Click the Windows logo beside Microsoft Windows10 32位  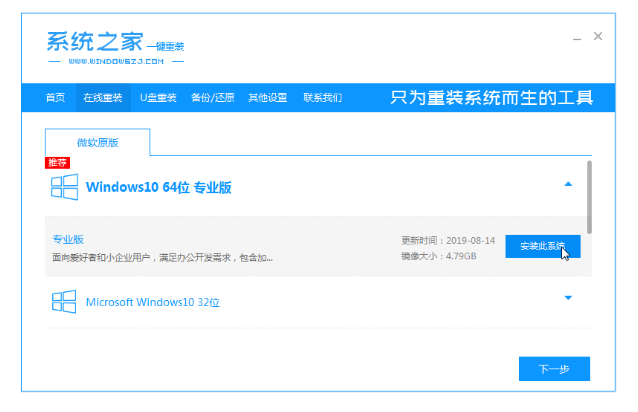(x=65, y=301)
